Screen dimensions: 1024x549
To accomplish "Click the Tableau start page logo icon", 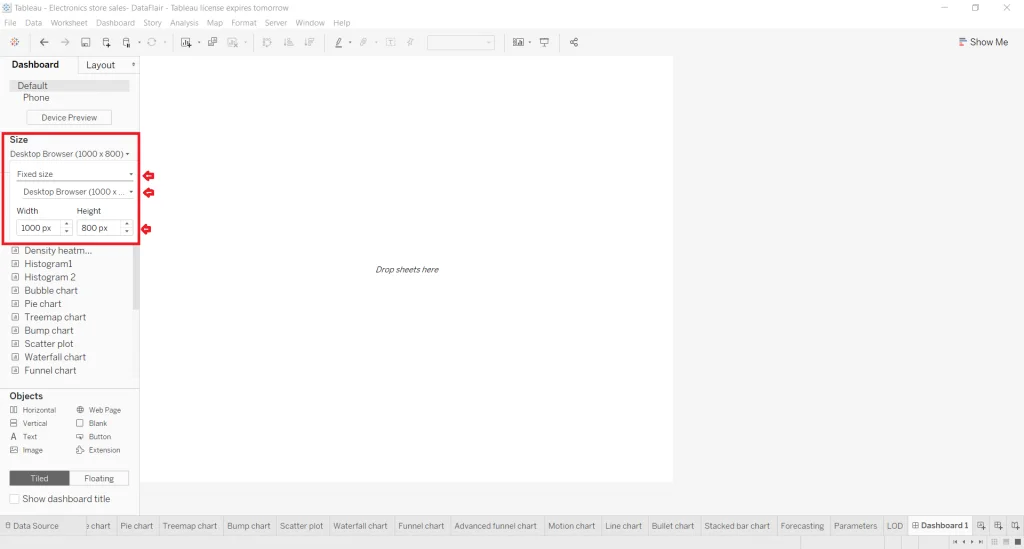I will click(x=14, y=42).
